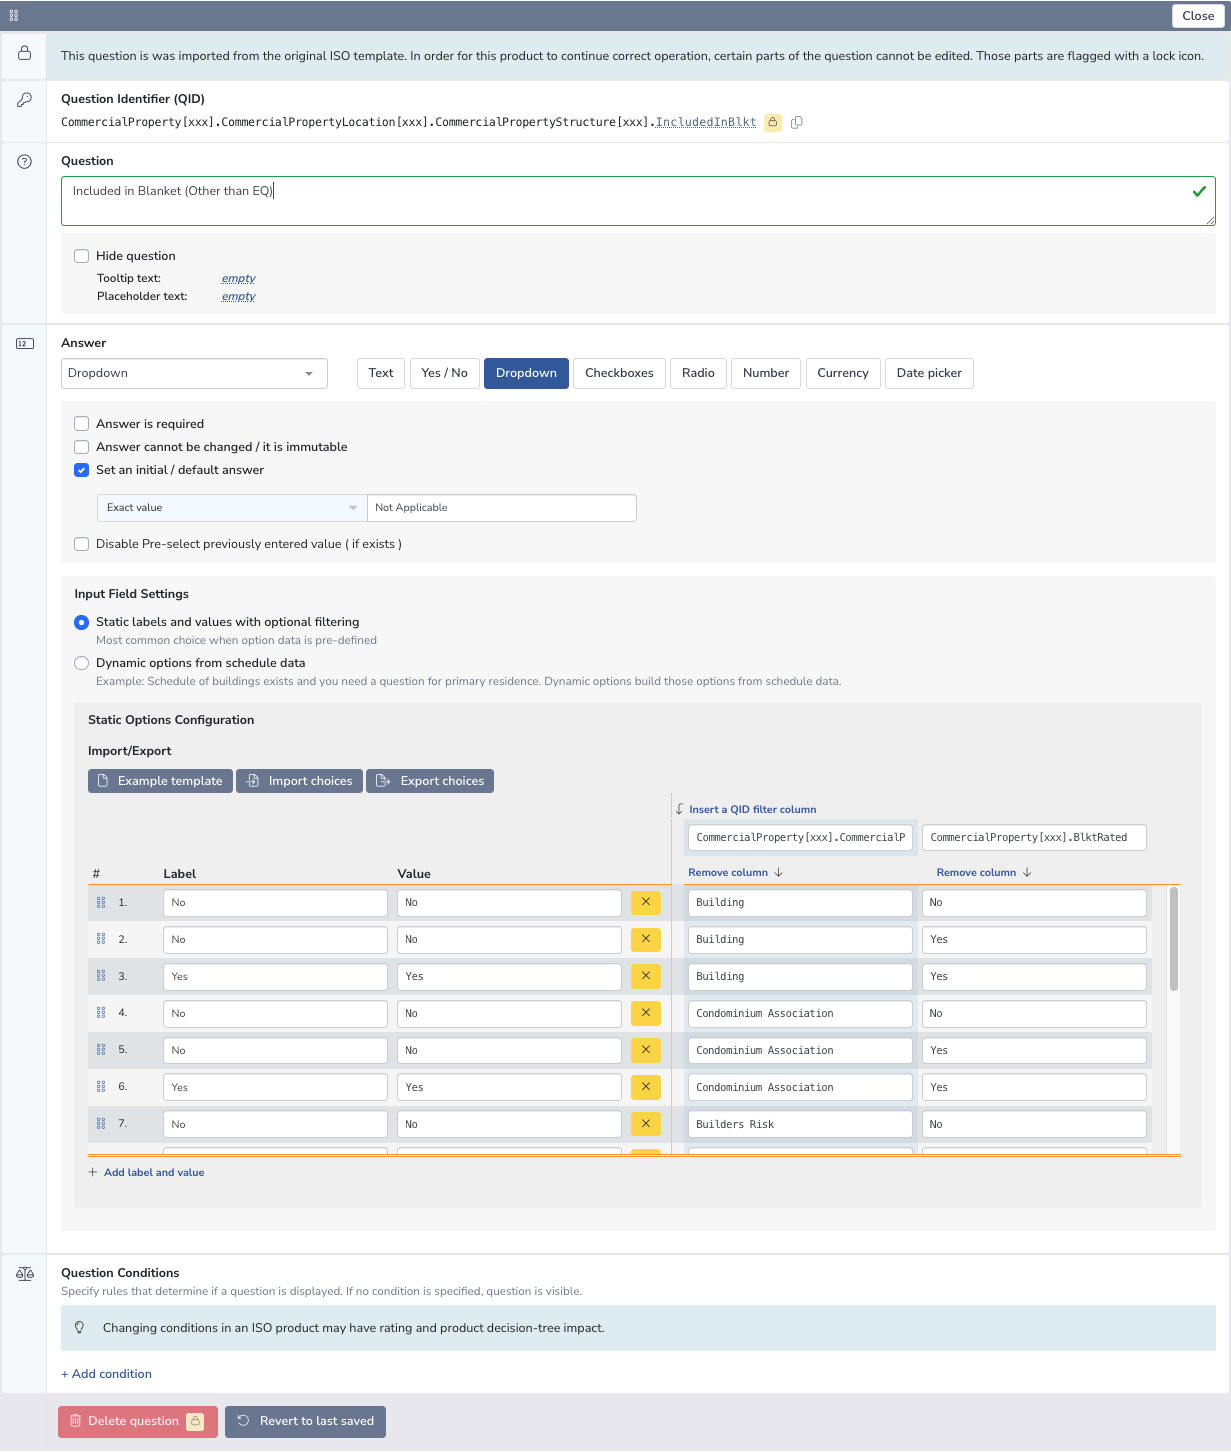Click the question mark icon in the sidebar
Image resolution: width=1231 pixels, height=1454 pixels.
pos(25,161)
